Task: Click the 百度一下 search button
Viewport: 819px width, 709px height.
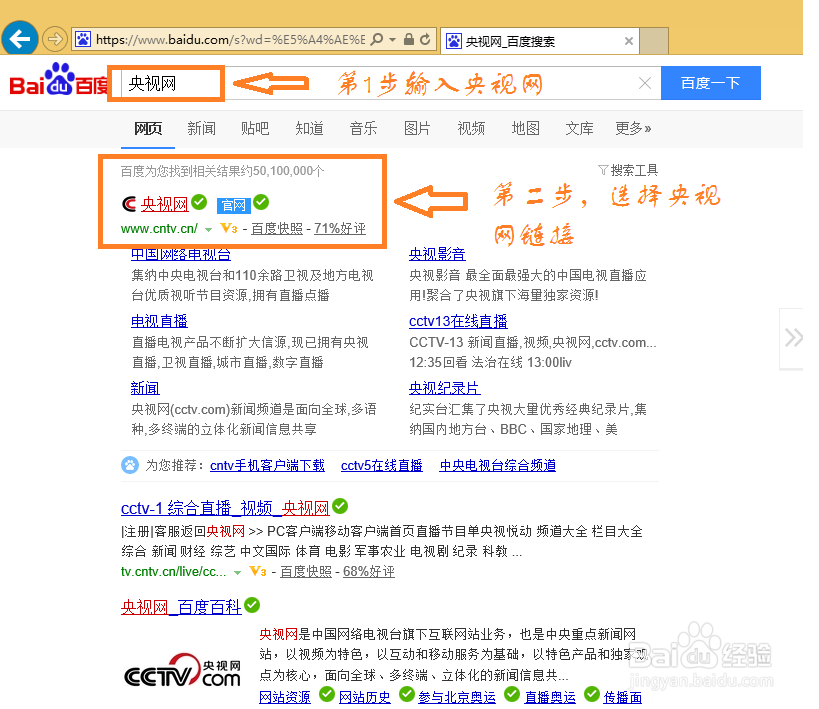Action: coord(710,83)
